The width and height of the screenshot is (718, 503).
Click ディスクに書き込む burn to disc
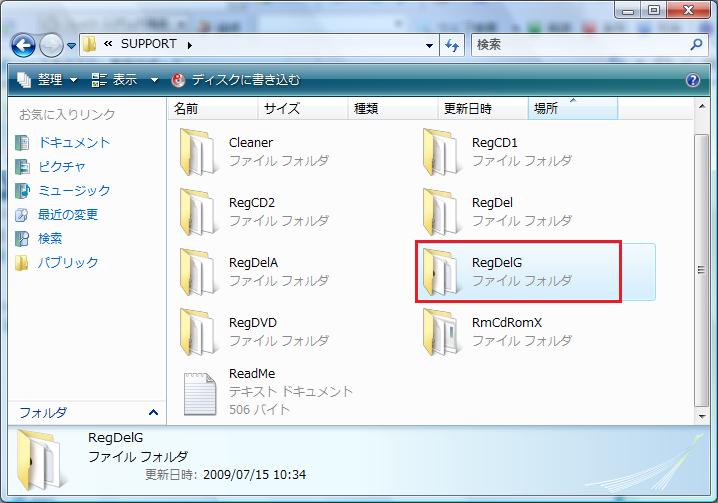click(x=235, y=80)
